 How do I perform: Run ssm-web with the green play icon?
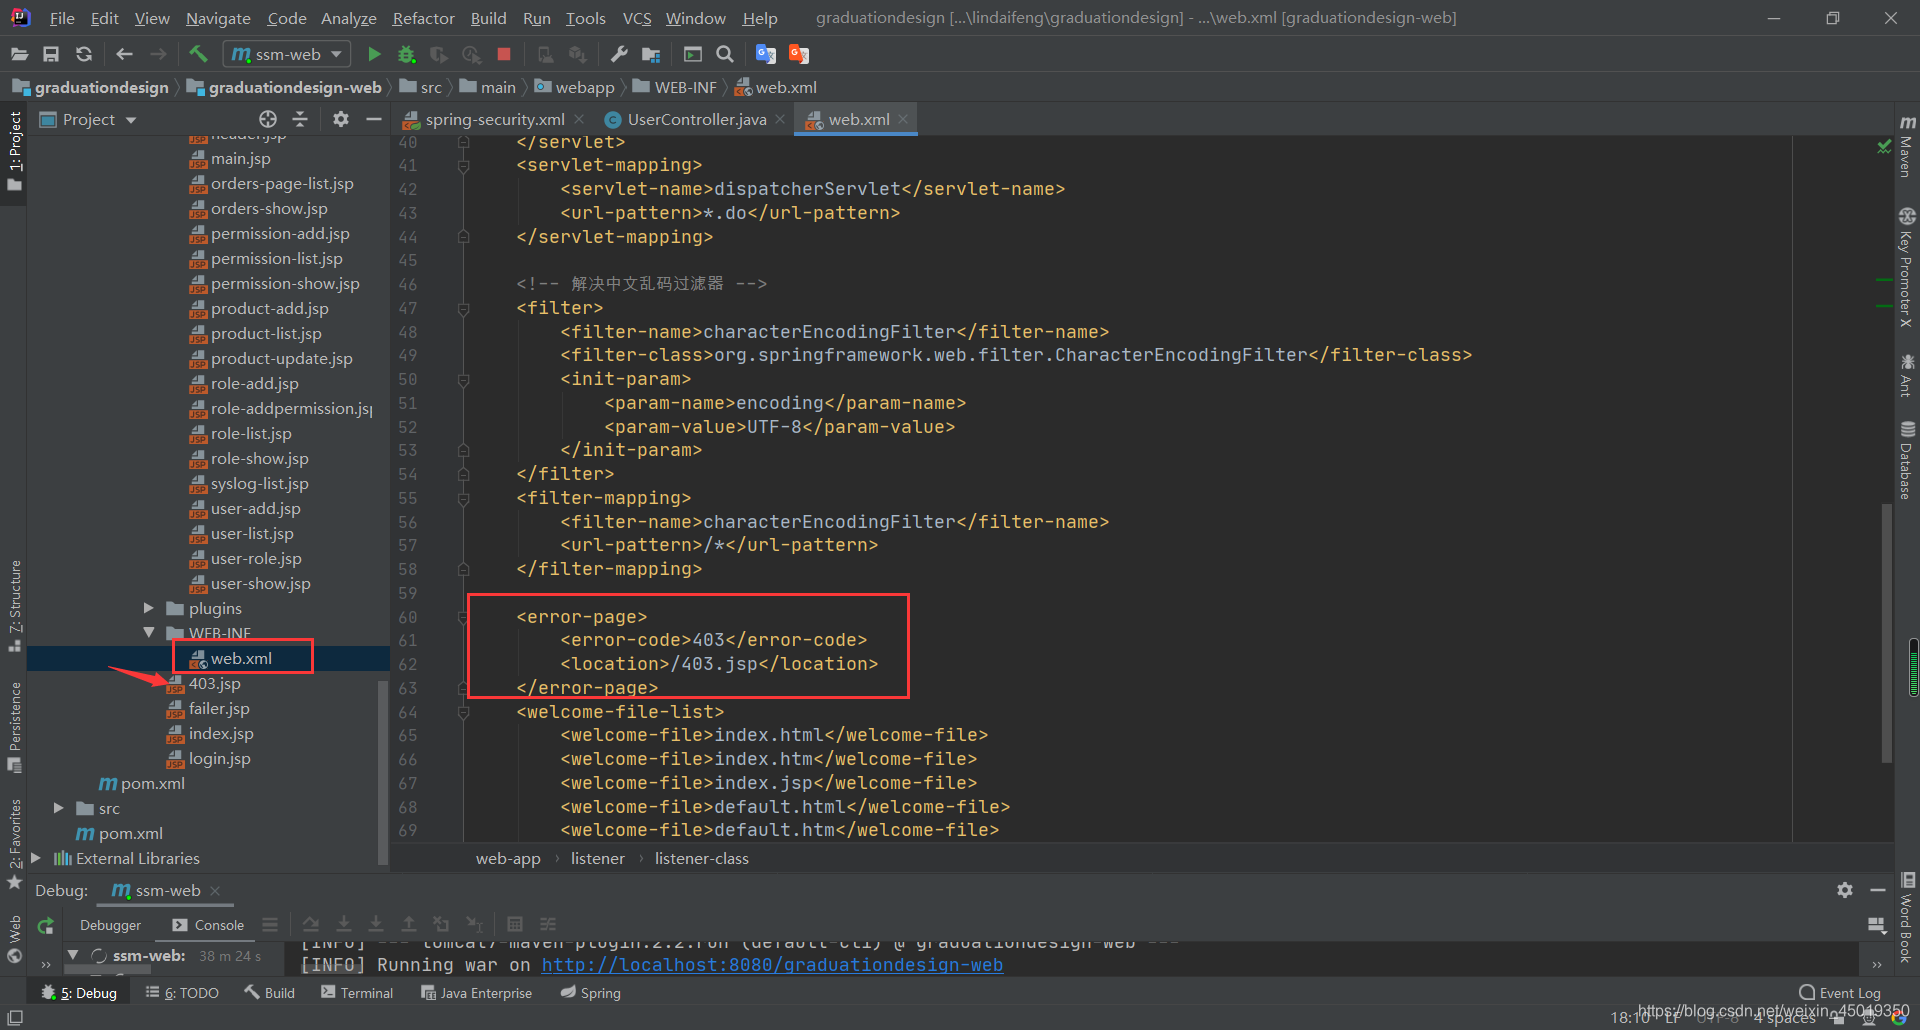point(374,54)
